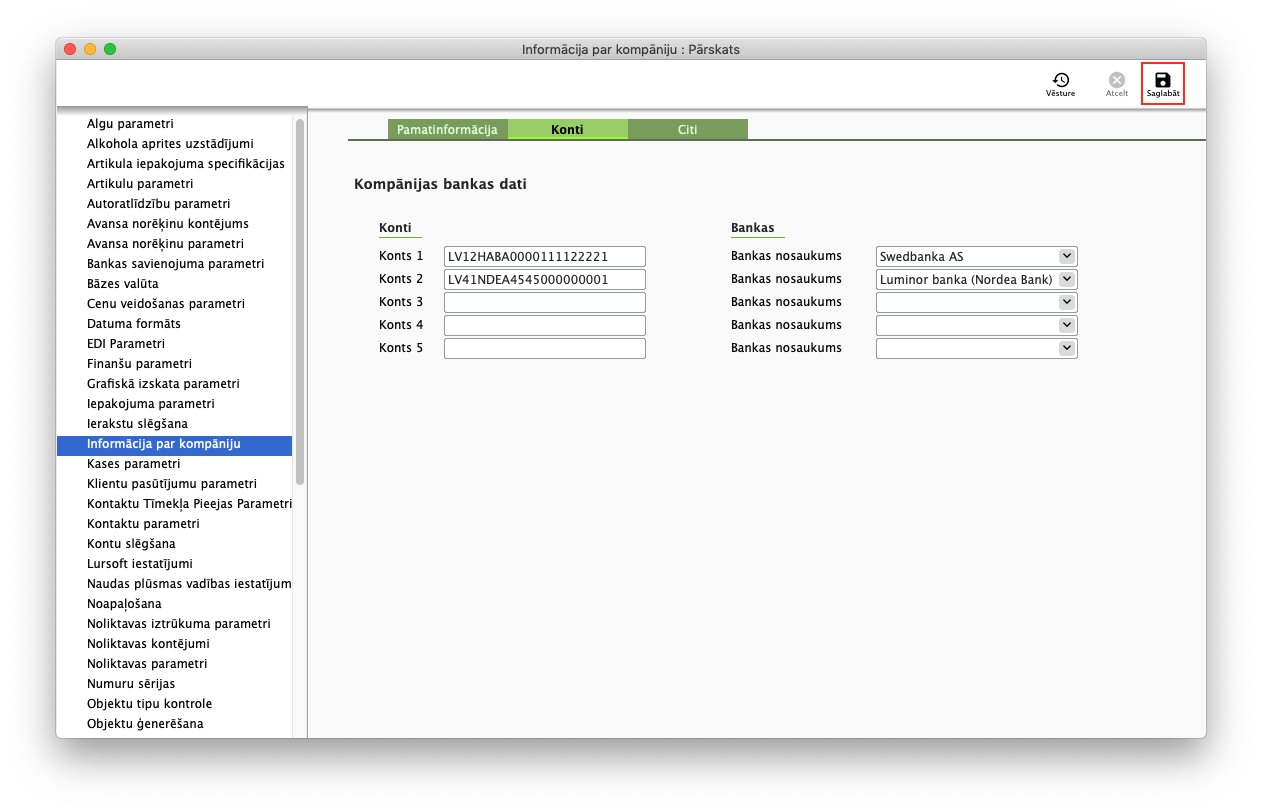Click into the Konts 4 input field
This screenshot has height=812, width=1262.
tap(544, 325)
